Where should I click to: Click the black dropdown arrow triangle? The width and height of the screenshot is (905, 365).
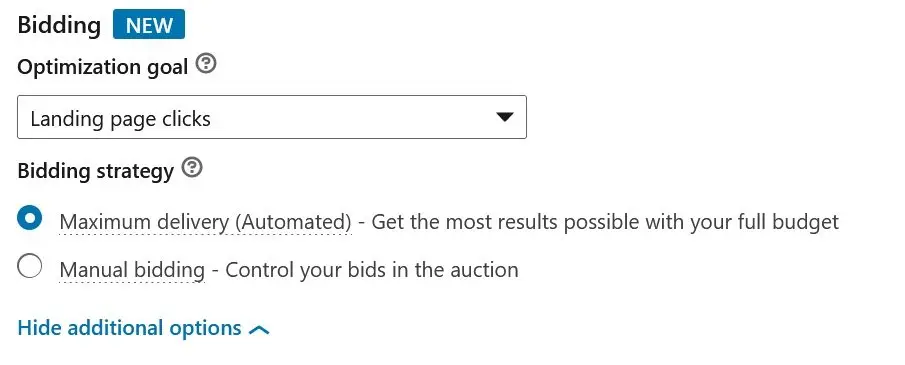(504, 117)
